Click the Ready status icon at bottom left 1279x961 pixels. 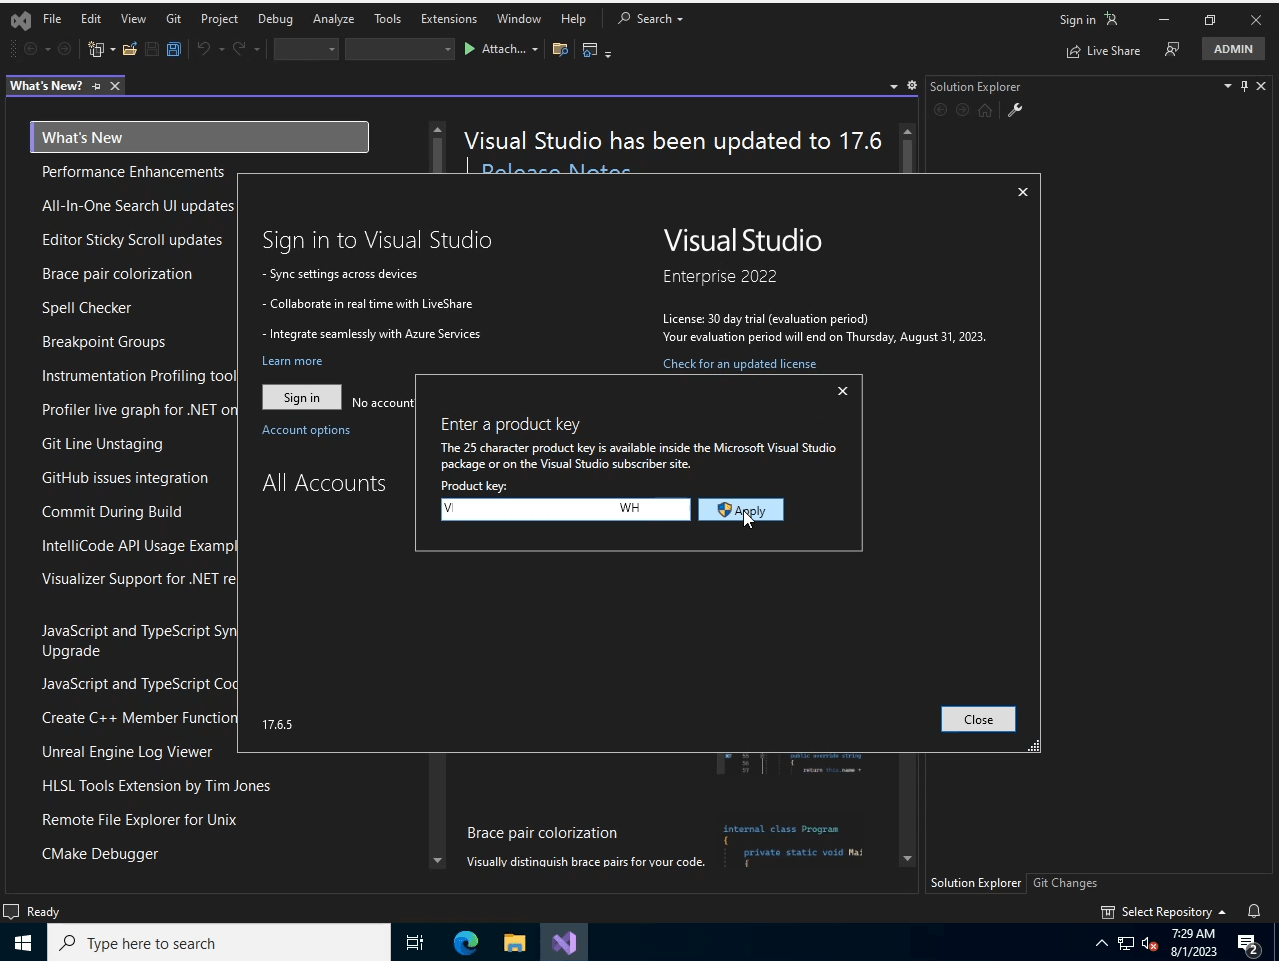coord(12,911)
